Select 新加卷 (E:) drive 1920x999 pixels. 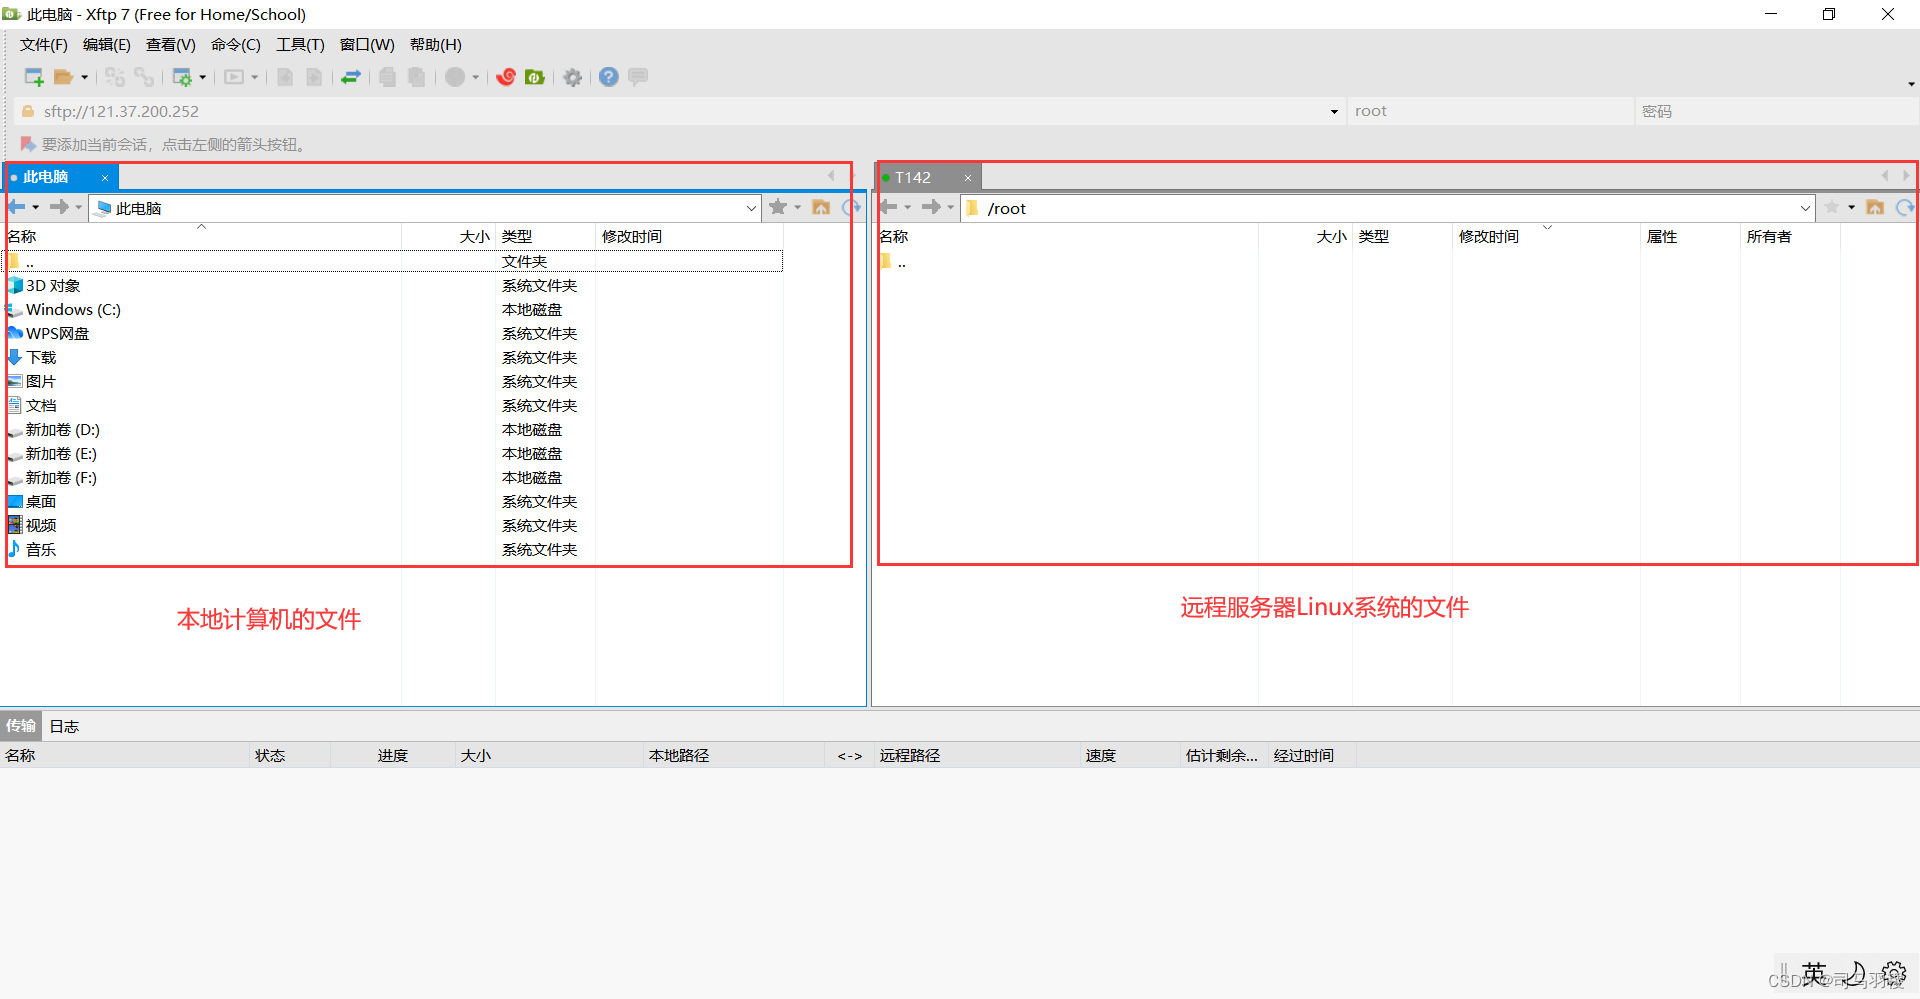coord(61,454)
